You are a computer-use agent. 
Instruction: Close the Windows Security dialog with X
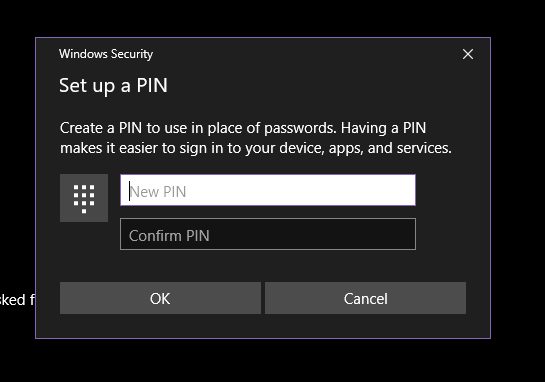[468, 54]
